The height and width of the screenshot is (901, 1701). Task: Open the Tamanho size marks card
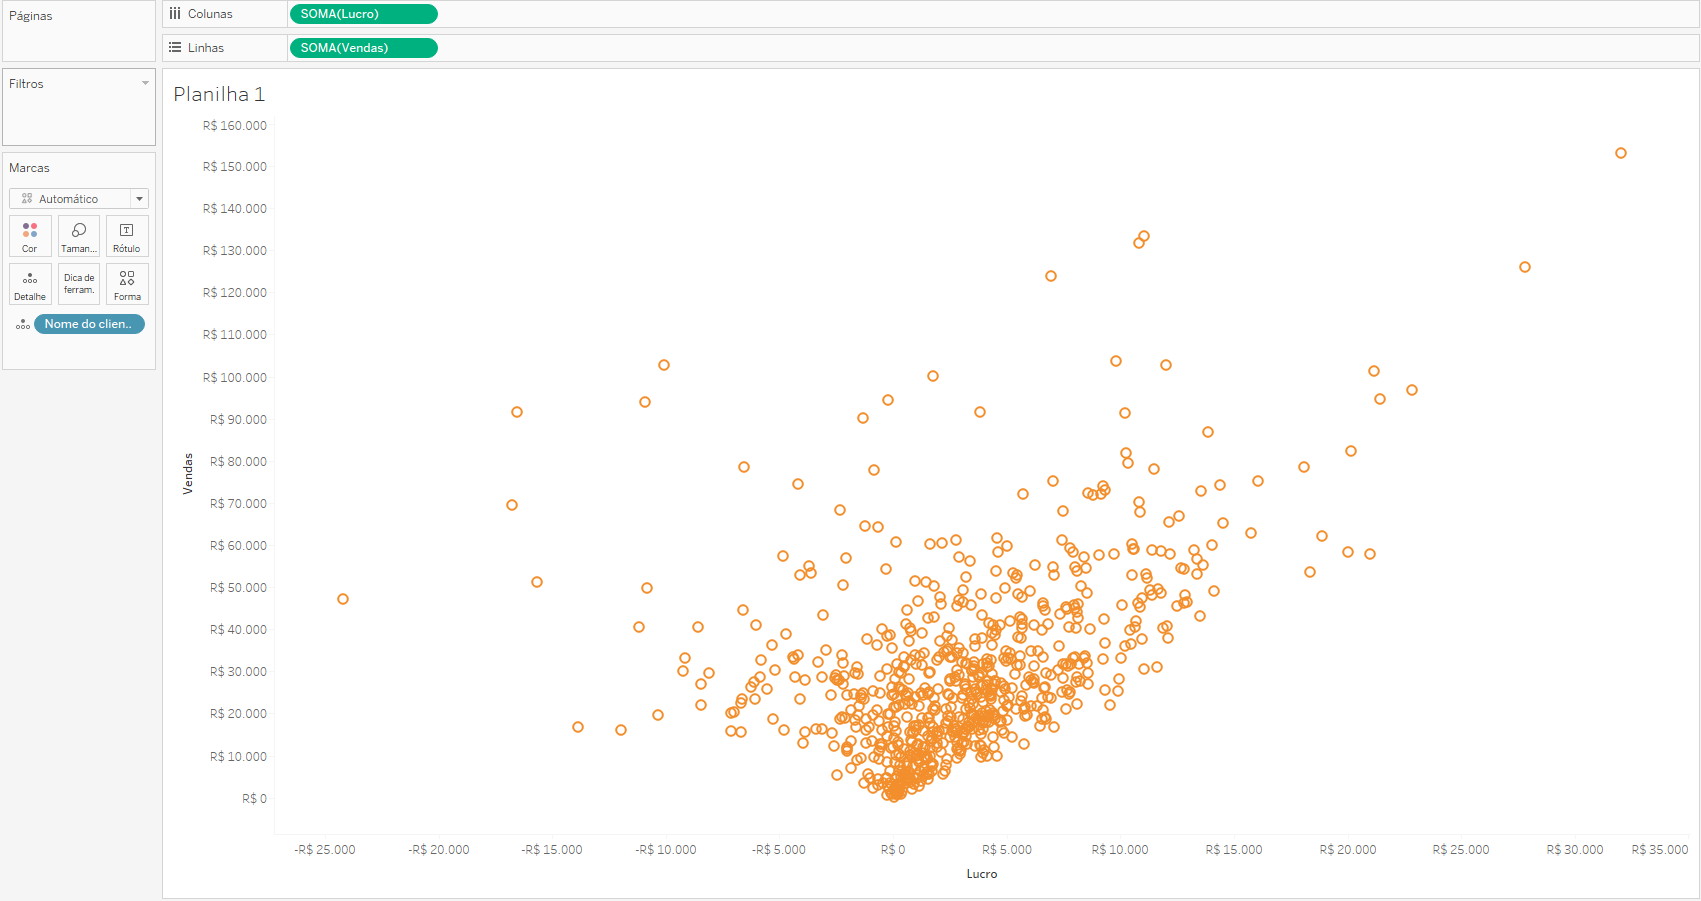click(x=79, y=236)
